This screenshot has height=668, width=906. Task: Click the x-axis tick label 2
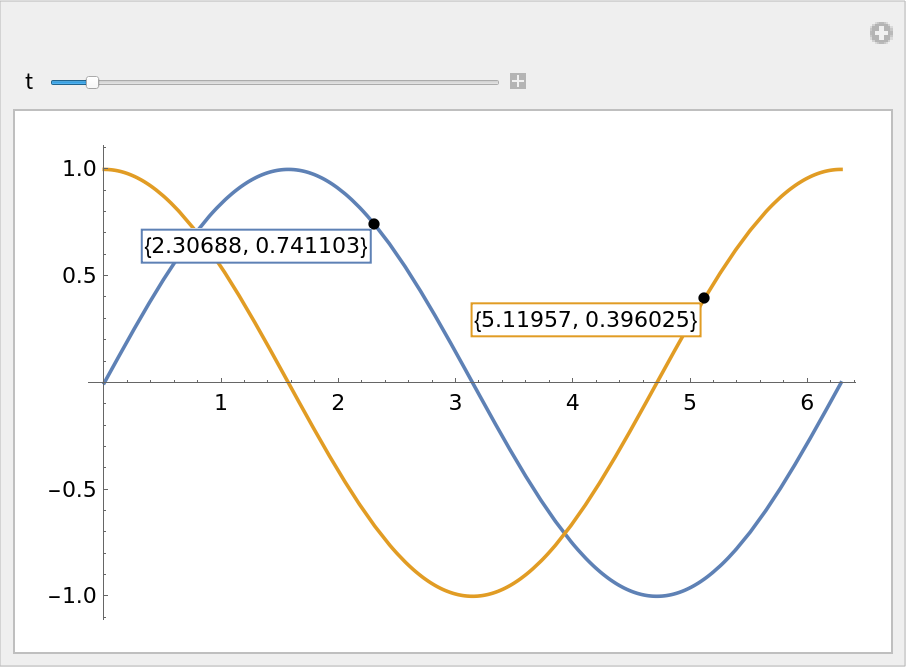coord(338,403)
